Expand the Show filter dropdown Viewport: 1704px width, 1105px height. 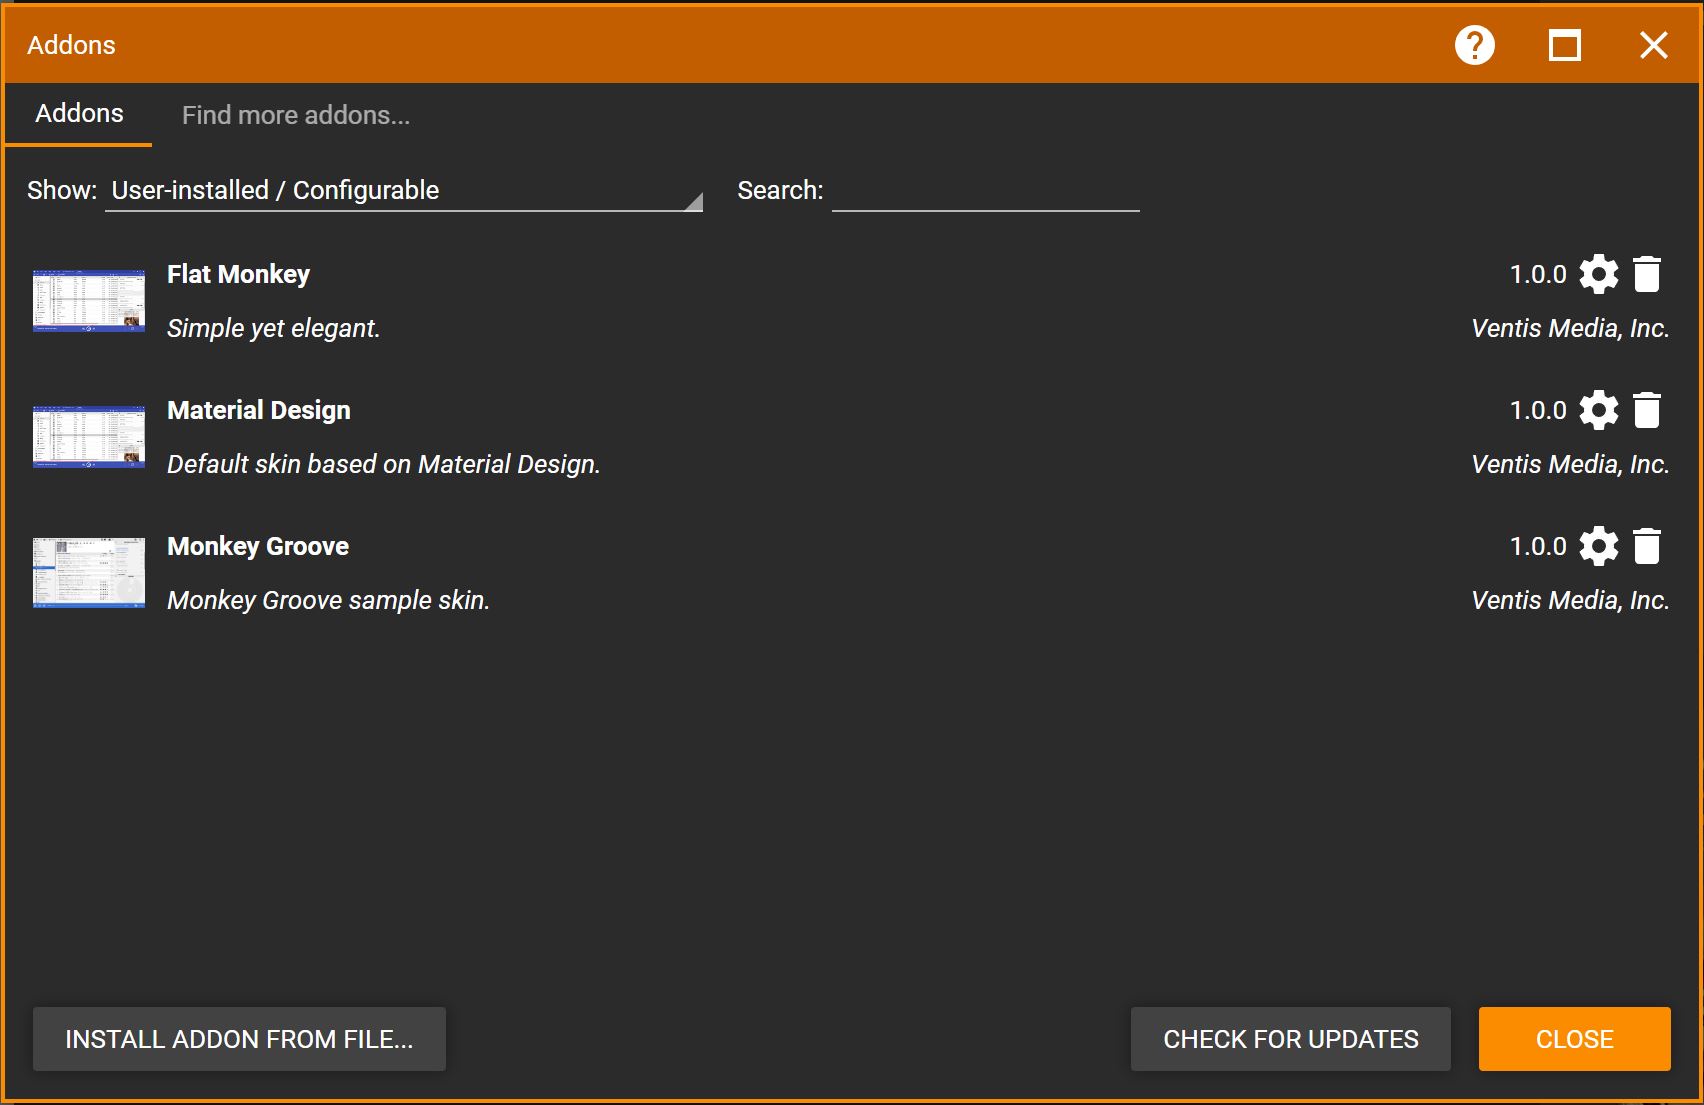click(x=403, y=191)
